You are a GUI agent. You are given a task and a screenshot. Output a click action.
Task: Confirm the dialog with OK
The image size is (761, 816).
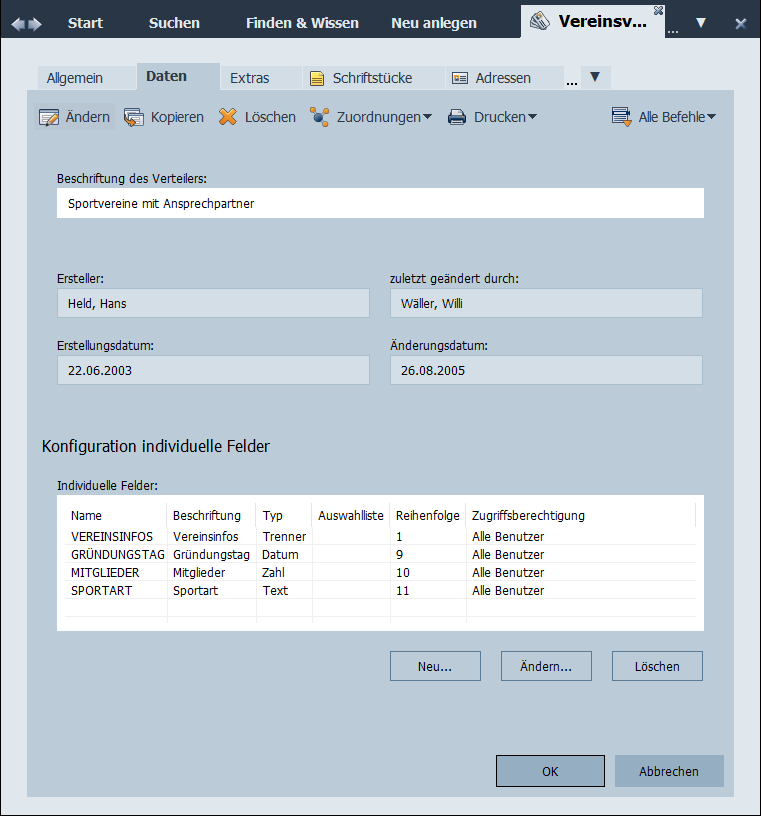550,771
